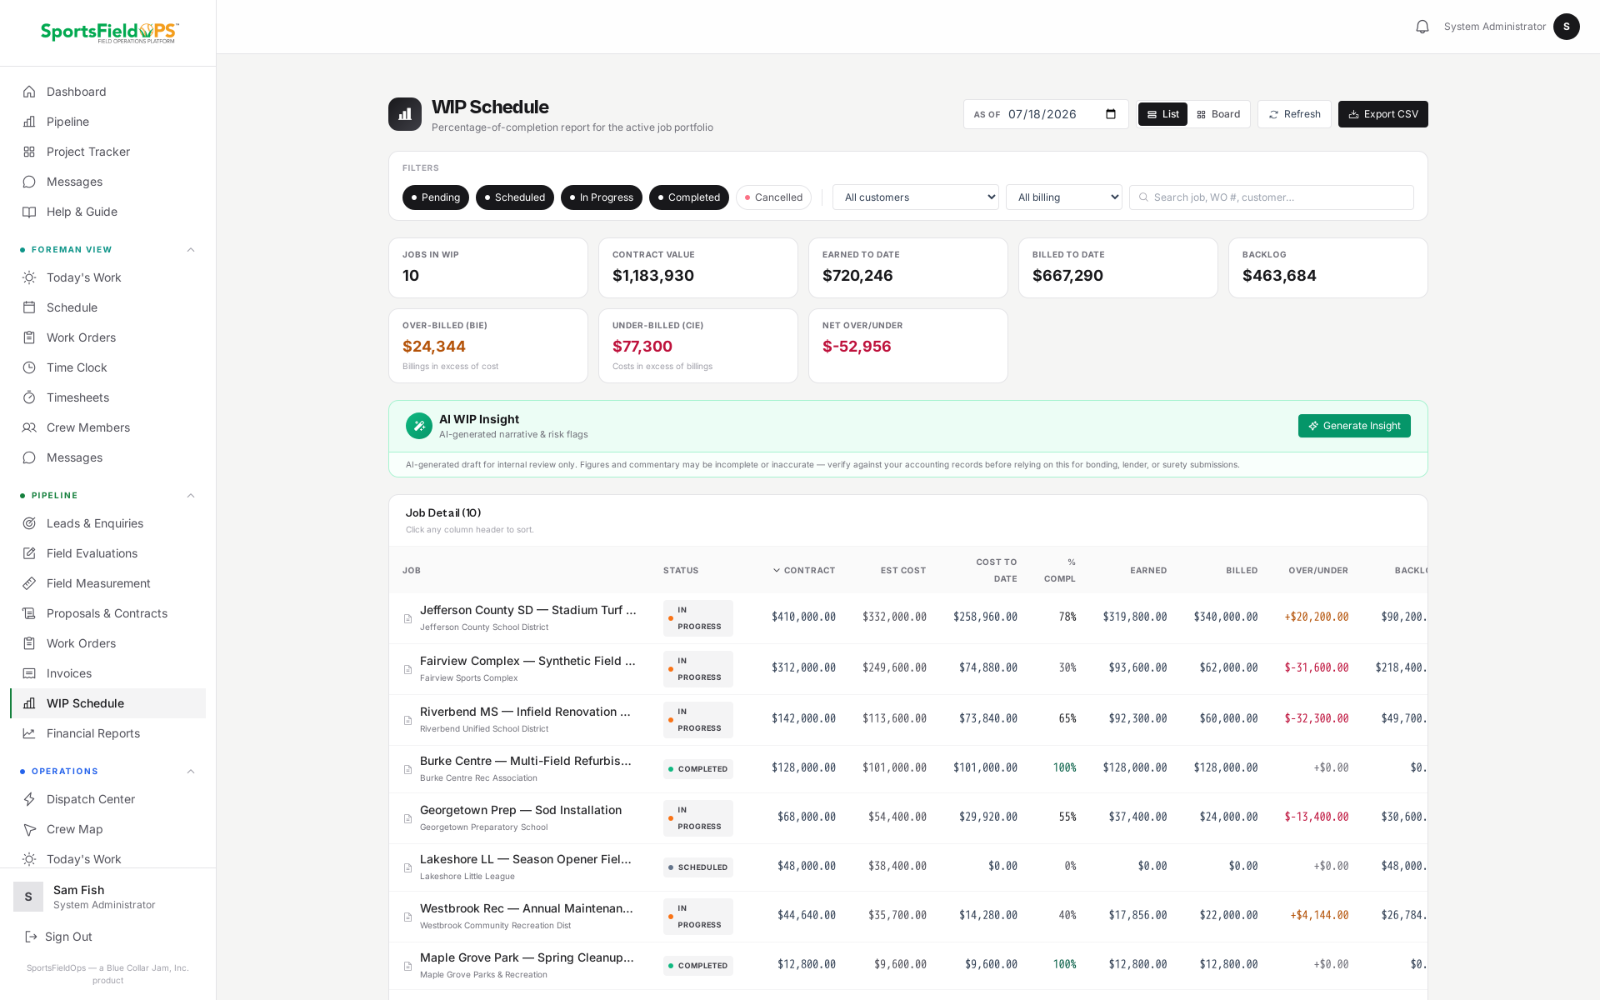Open the All customers dropdown
Image resolution: width=1600 pixels, height=1000 pixels.
[x=916, y=198]
